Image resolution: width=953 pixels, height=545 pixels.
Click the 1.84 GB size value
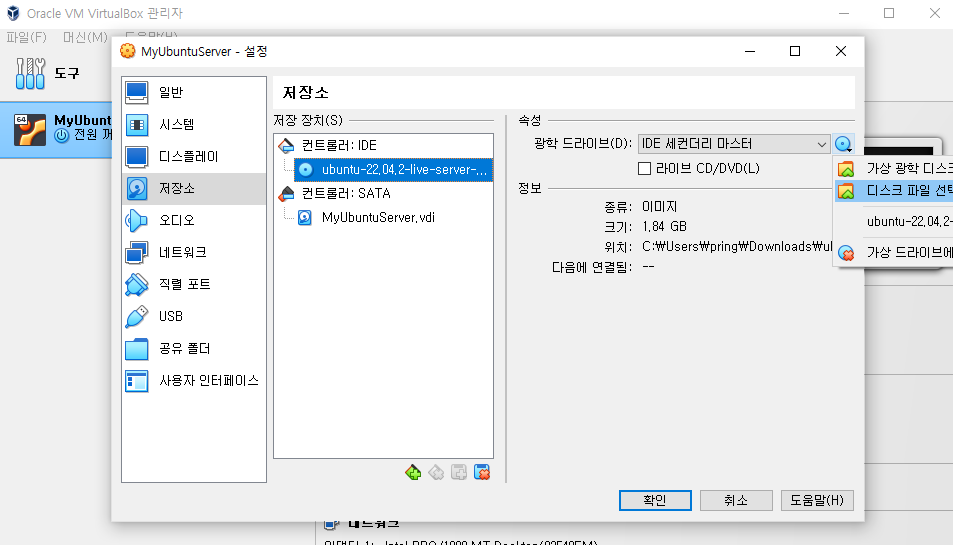[664, 227]
